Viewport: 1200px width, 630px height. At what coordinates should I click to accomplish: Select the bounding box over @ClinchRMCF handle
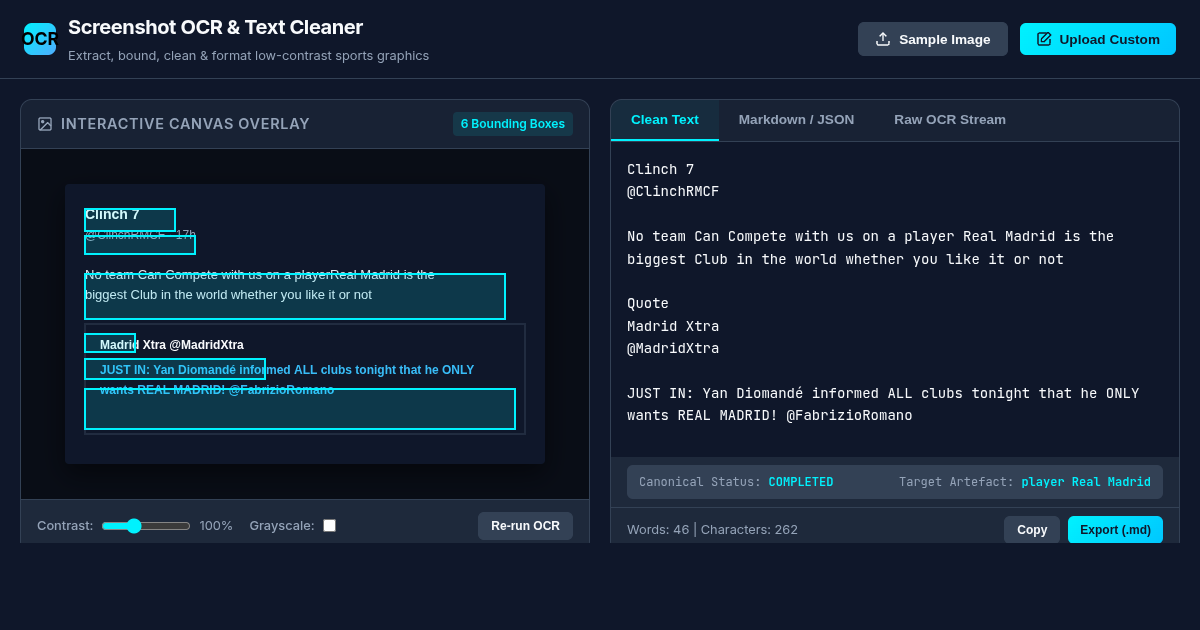tap(140, 244)
